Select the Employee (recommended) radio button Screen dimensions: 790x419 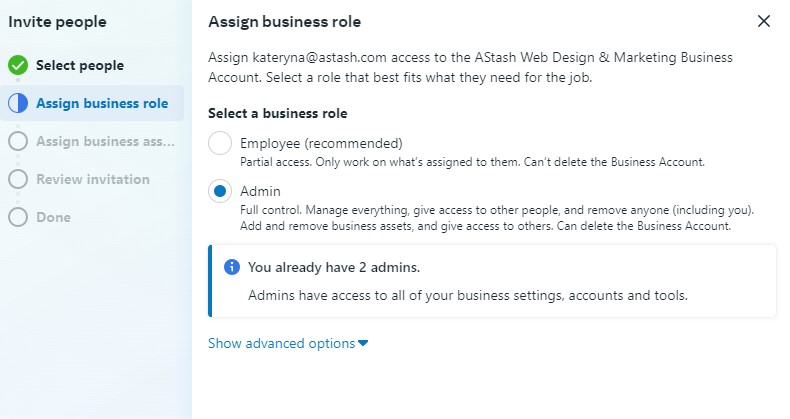(220, 143)
